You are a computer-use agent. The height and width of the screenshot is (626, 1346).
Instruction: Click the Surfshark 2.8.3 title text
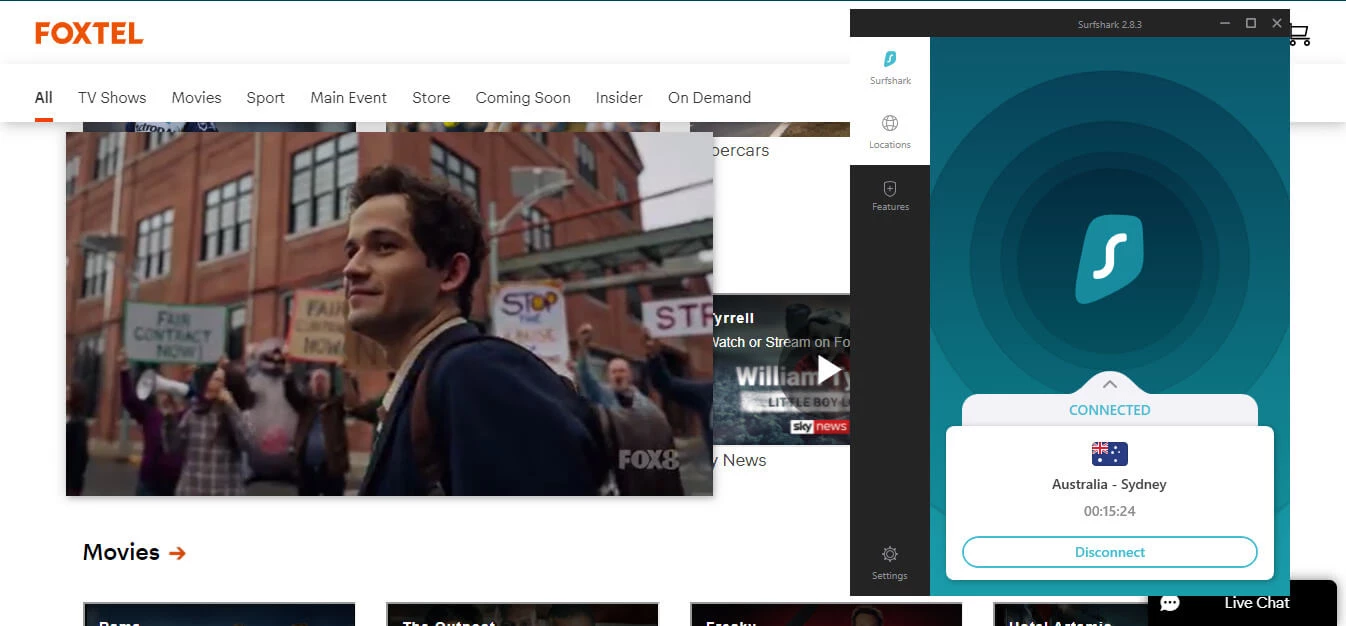pos(1109,24)
